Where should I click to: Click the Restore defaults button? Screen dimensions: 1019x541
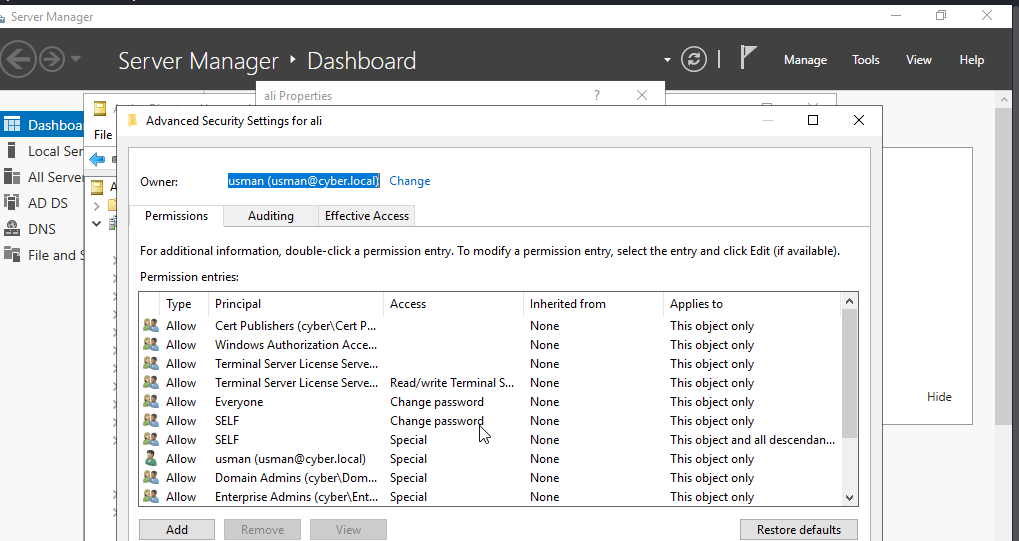pyautogui.click(x=799, y=529)
